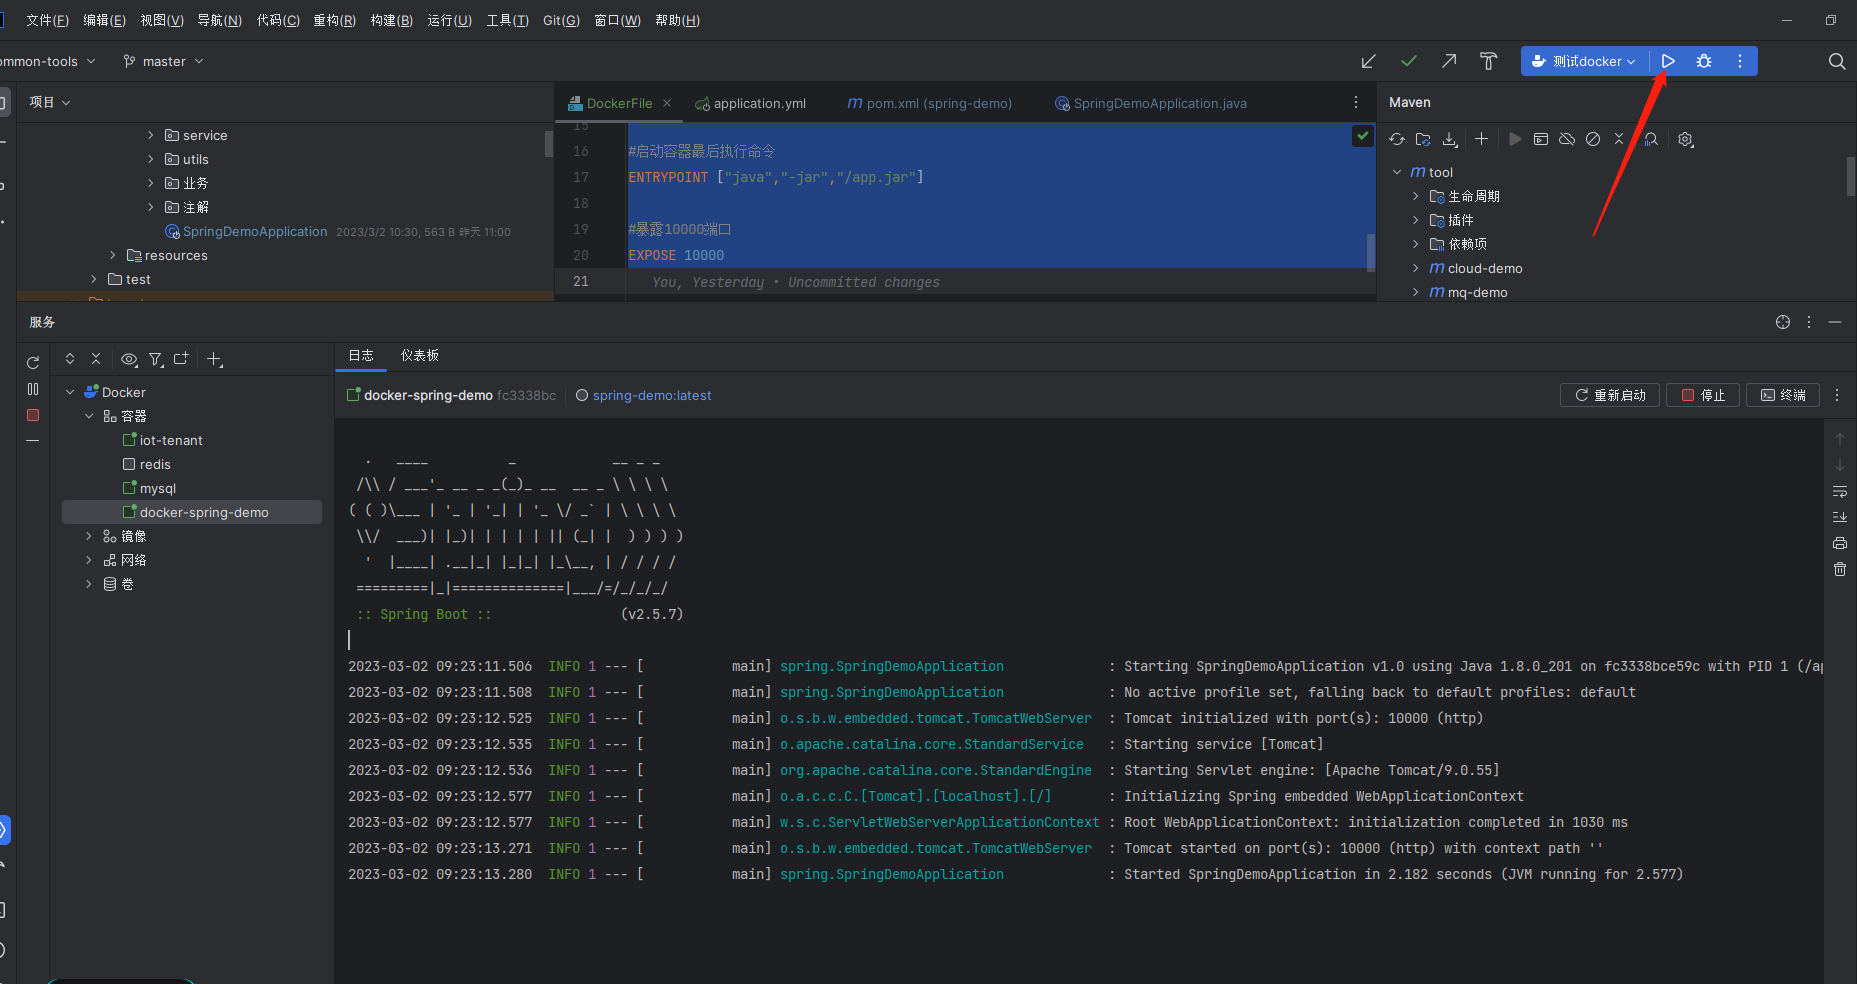Image resolution: width=1857 pixels, height=984 pixels.
Task: Start debugging with the bug icon
Action: pyautogui.click(x=1703, y=61)
